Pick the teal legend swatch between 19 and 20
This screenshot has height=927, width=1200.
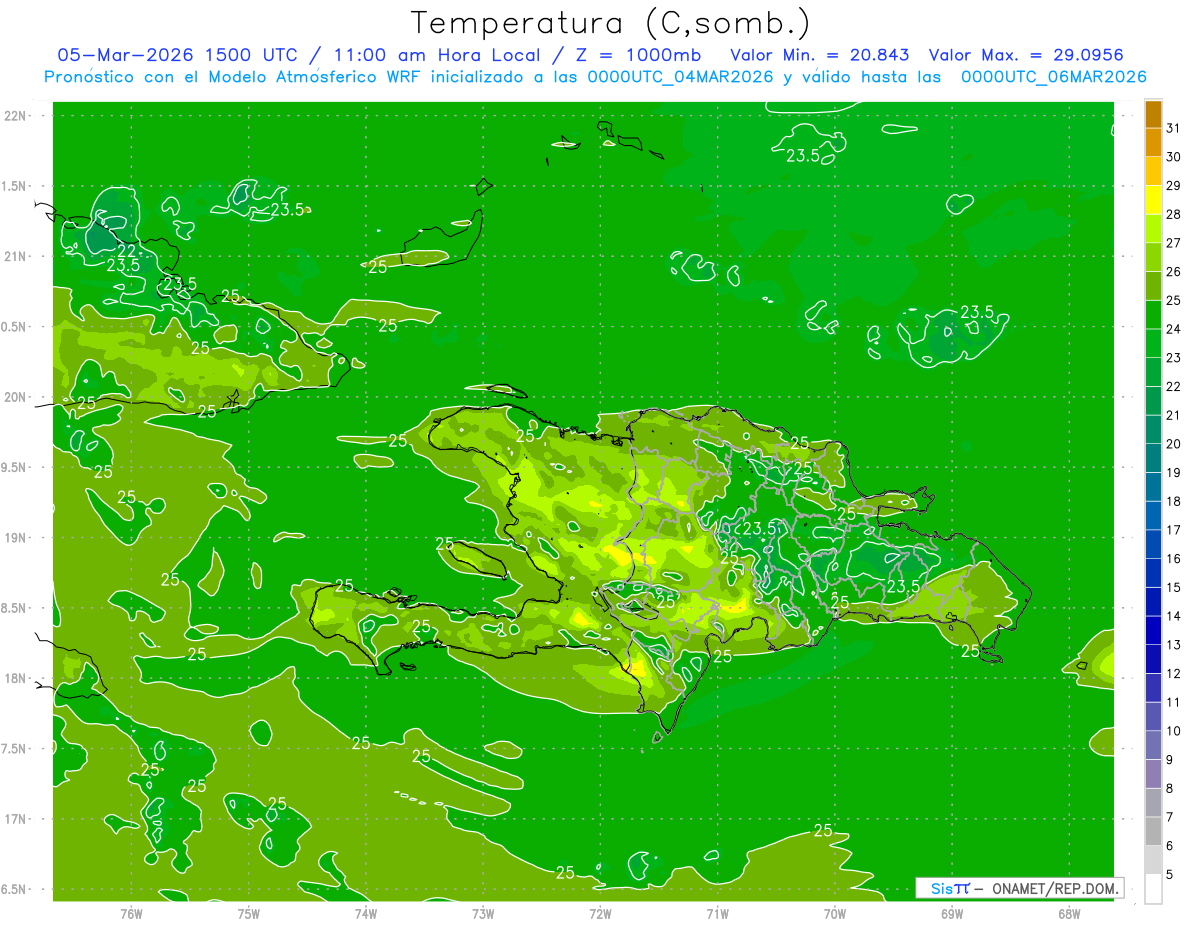tap(1153, 458)
